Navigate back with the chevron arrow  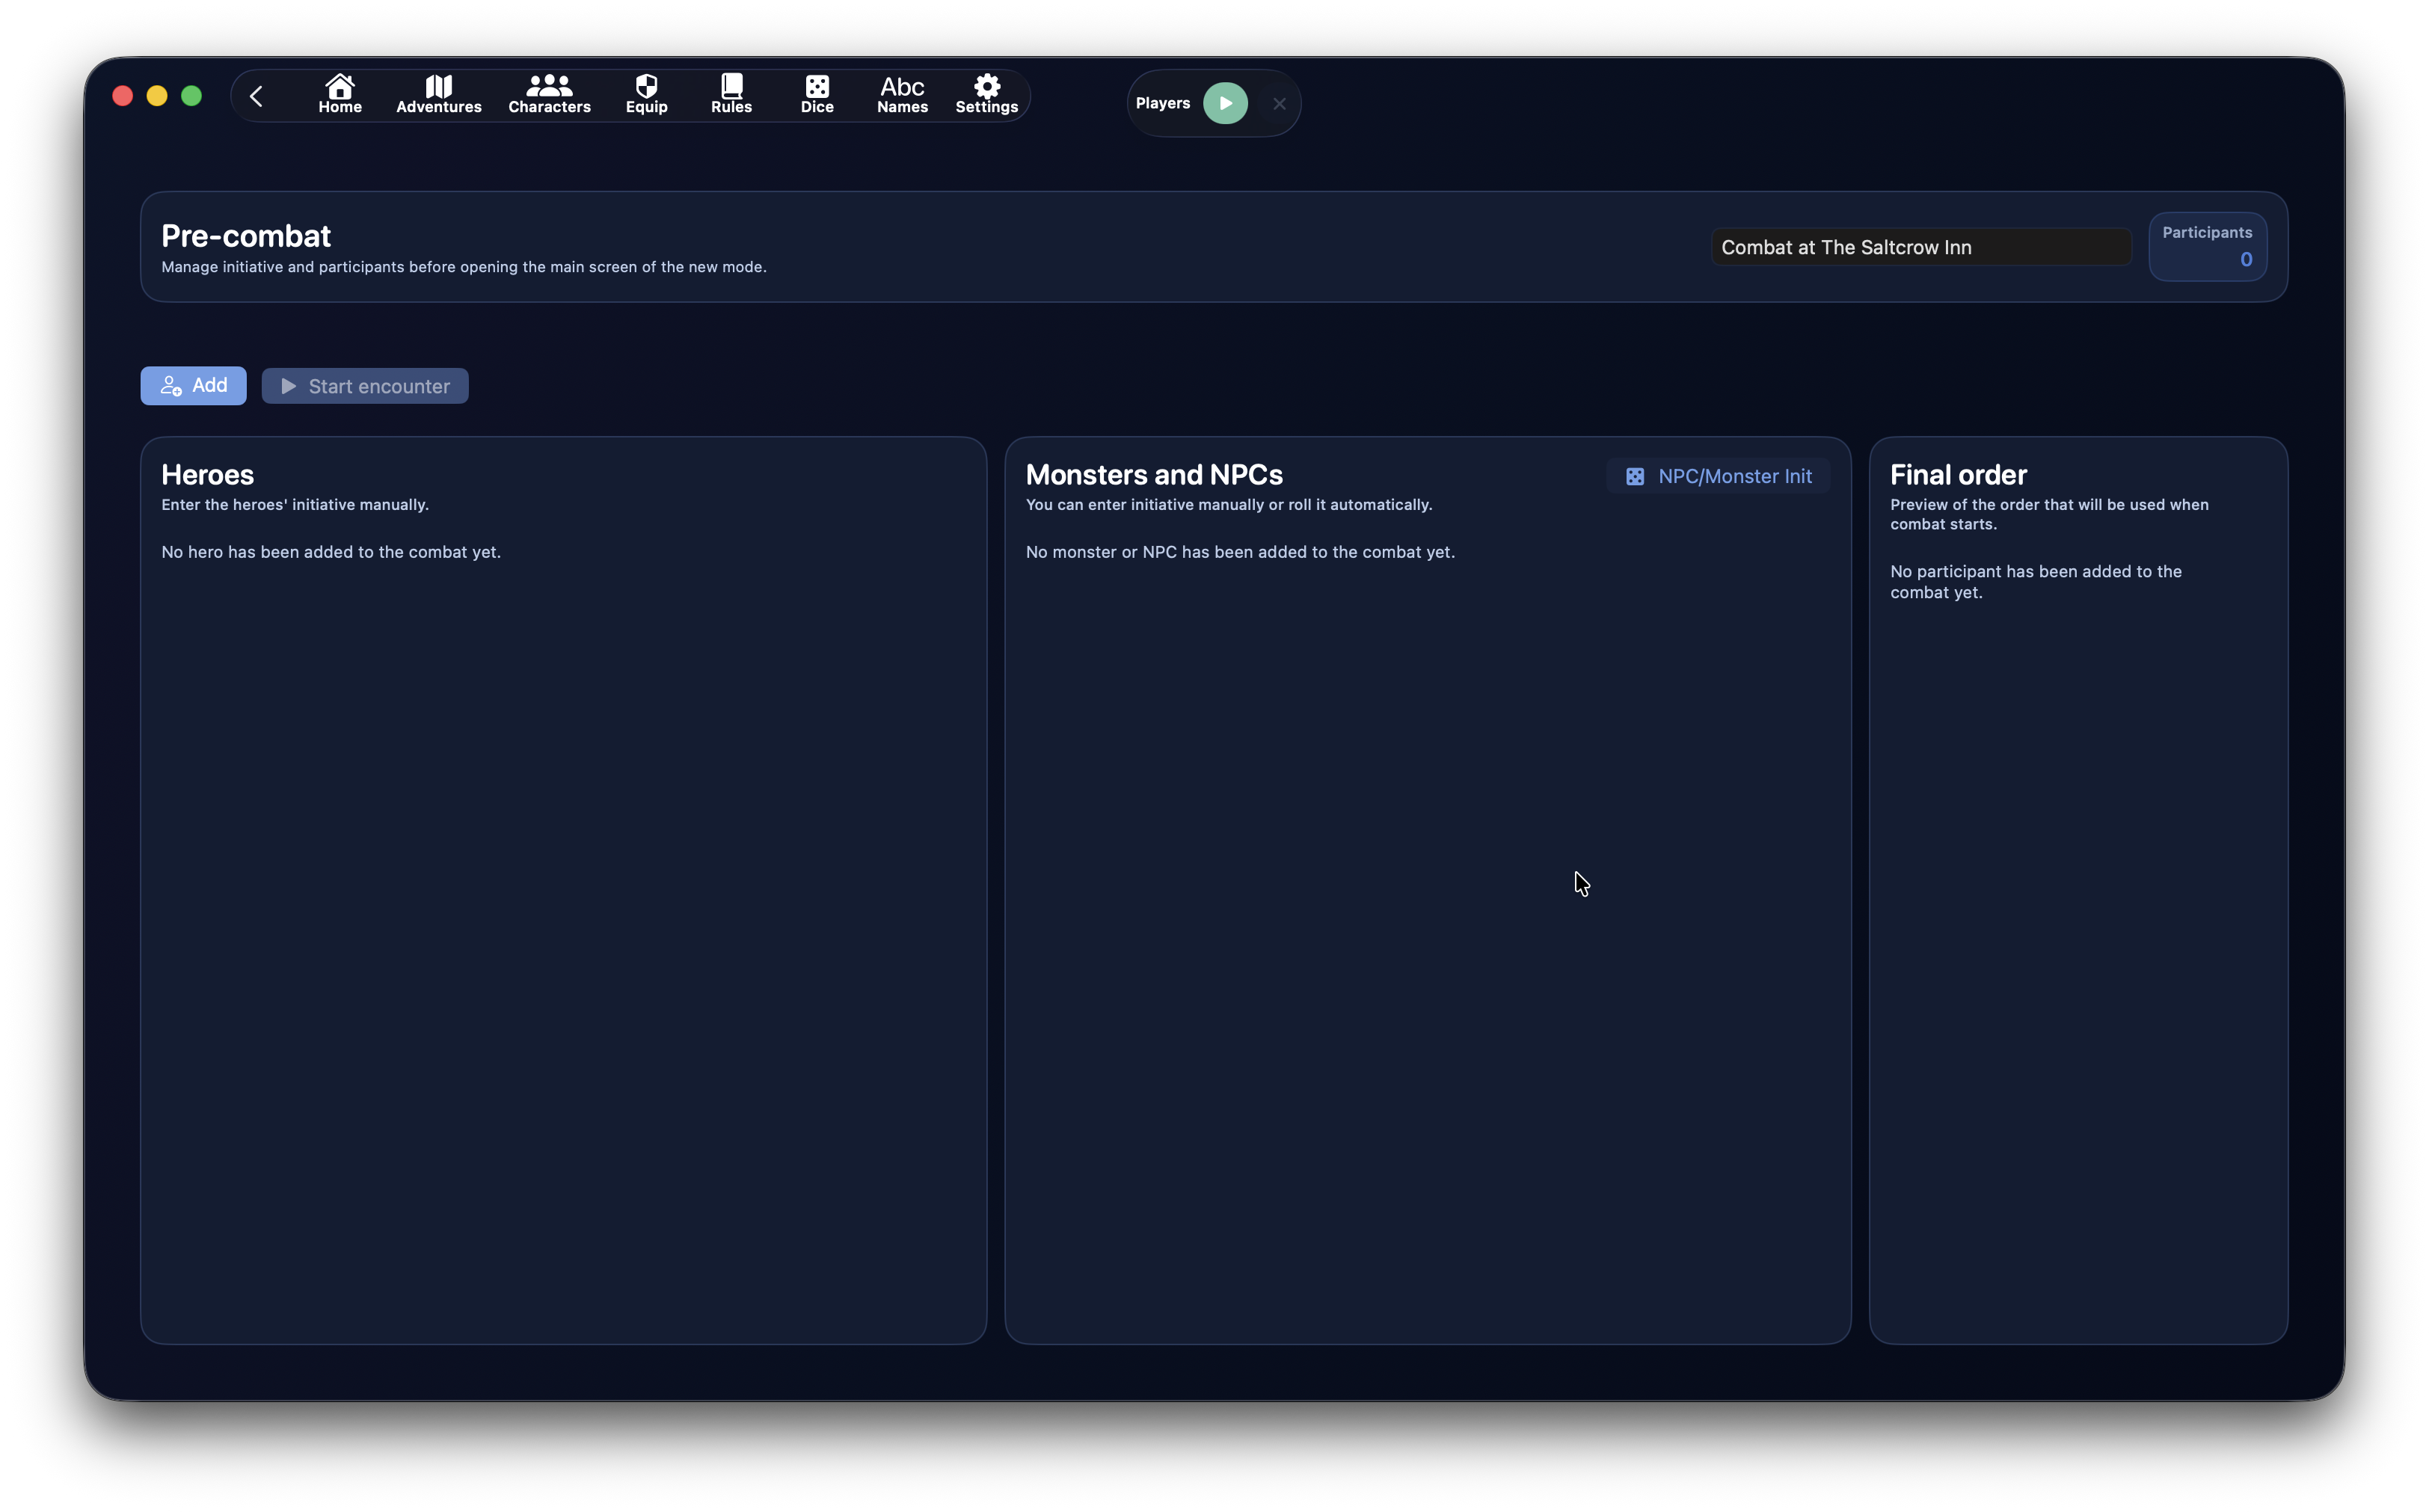click(x=256, y=95)
